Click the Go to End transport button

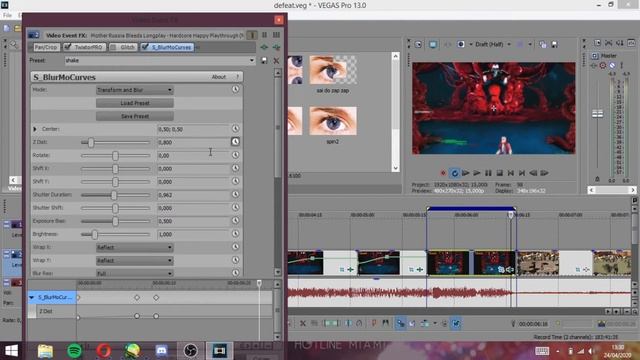(x=522, y=173)
